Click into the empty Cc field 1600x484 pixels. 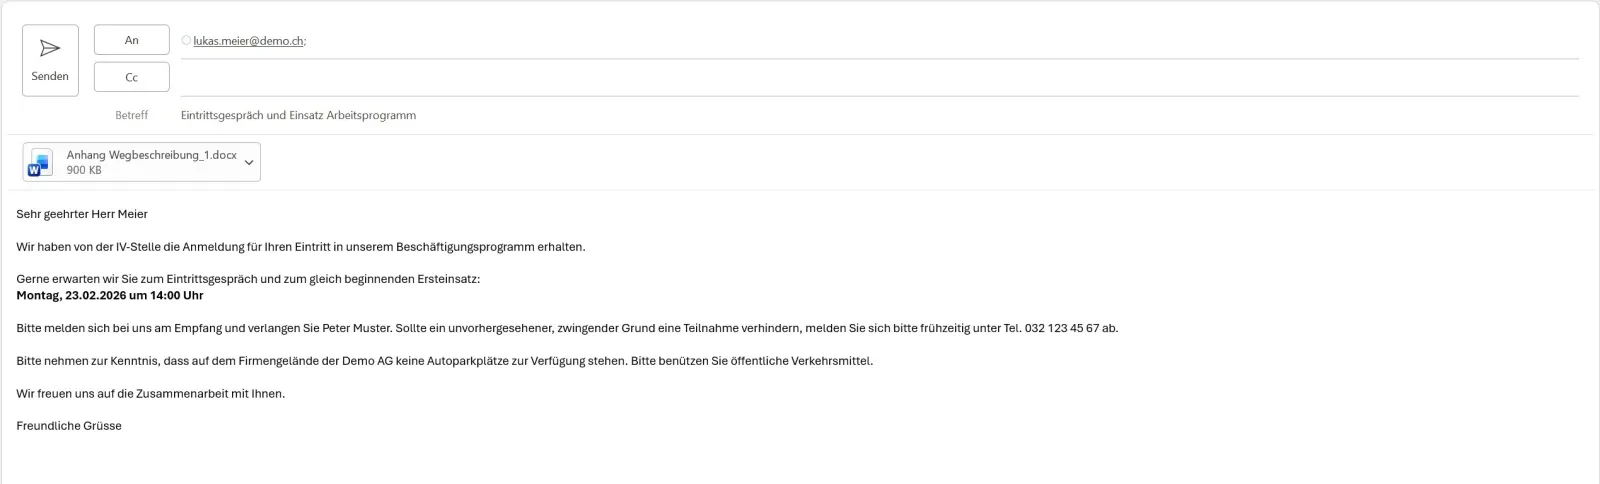879,78
